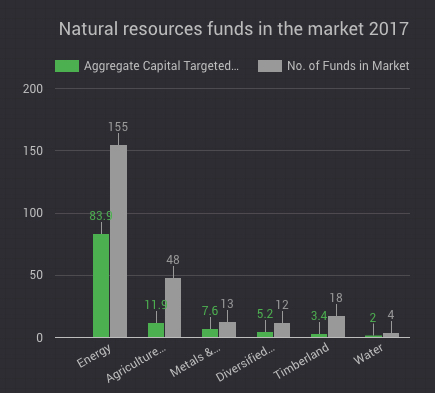Click the green data label '2'
Image resolution: width=435 pixels, height=393 pixels.
tap(373, 318)
